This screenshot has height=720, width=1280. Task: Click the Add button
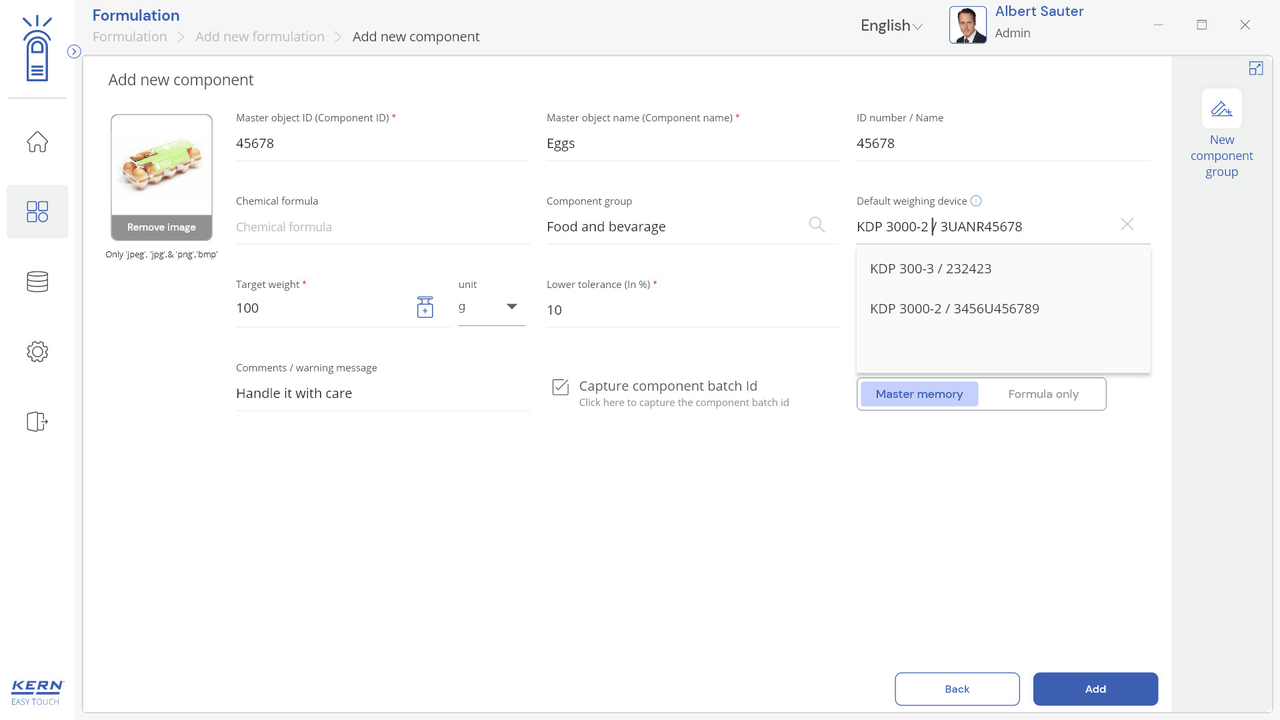[1095, 689]
